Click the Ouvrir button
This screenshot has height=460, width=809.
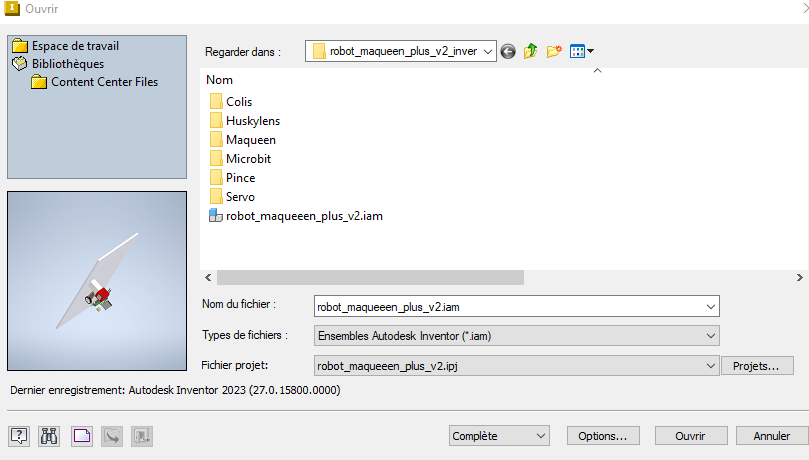point(691,436)
